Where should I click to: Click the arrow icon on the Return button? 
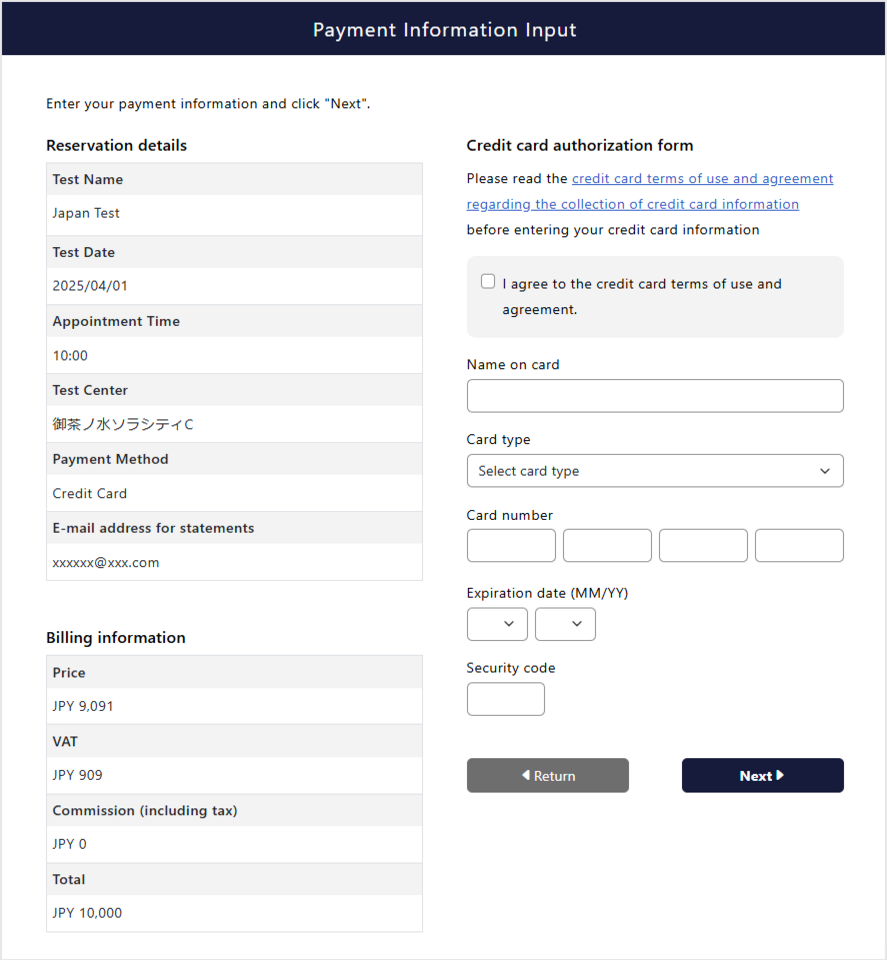point(522,775)
